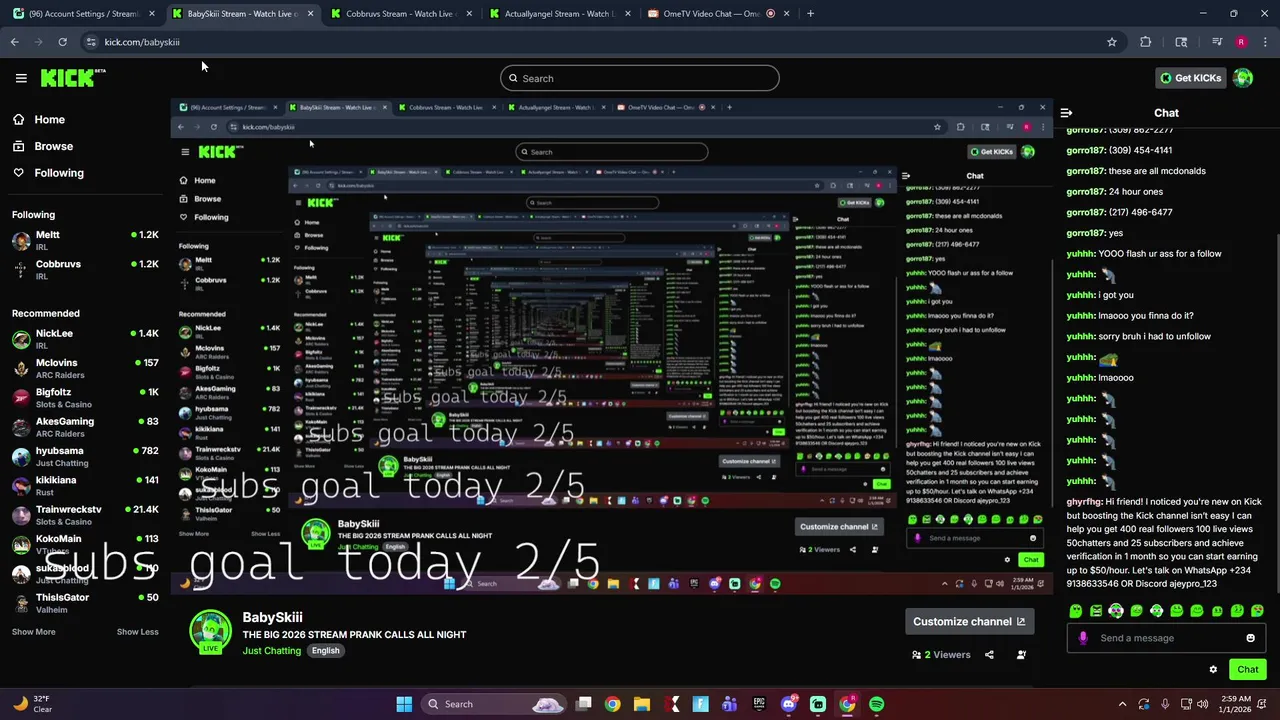Open Cobbruvs channel from Following list
This screenshot has width=1280, height=720.
(85, 269)
